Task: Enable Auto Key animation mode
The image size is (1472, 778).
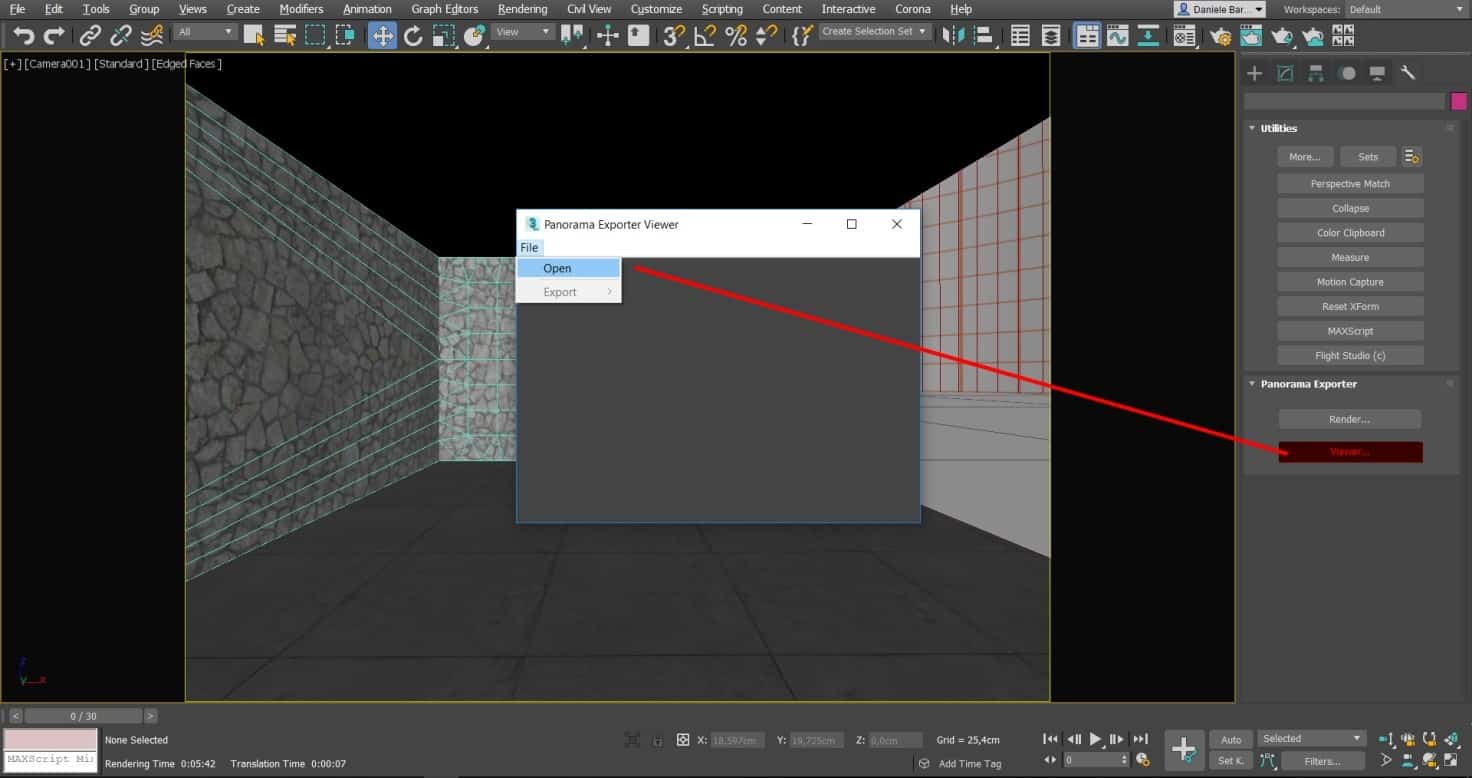Action: 1231,738
